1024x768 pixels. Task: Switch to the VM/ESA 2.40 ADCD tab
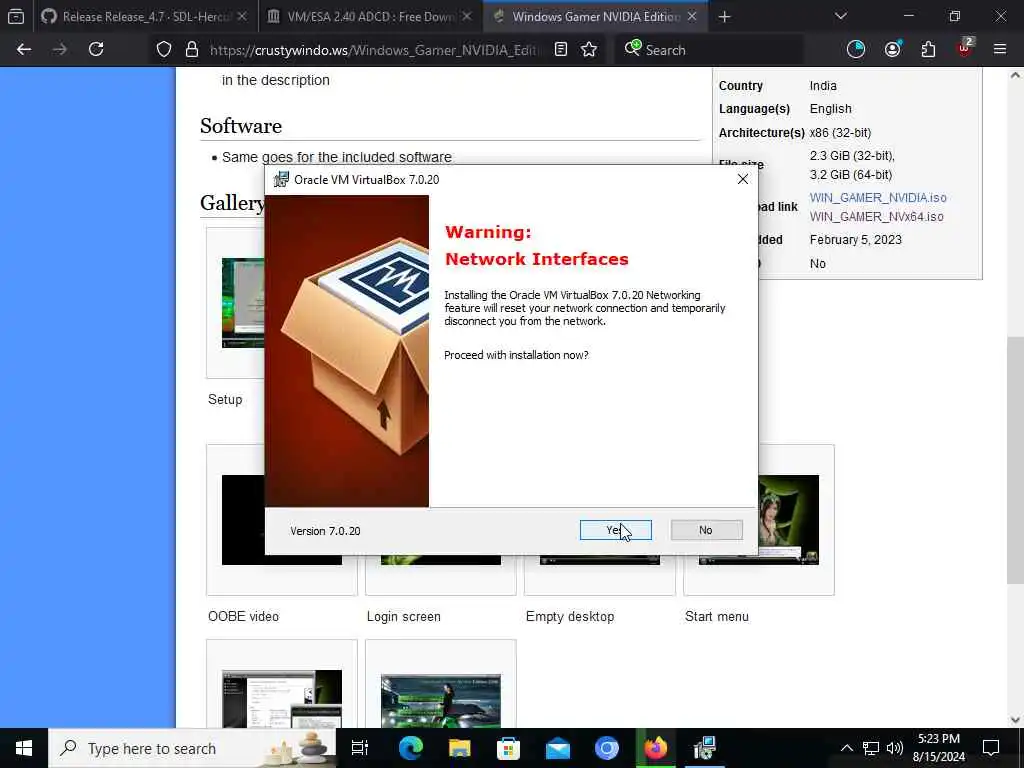[x=370, y=16]
